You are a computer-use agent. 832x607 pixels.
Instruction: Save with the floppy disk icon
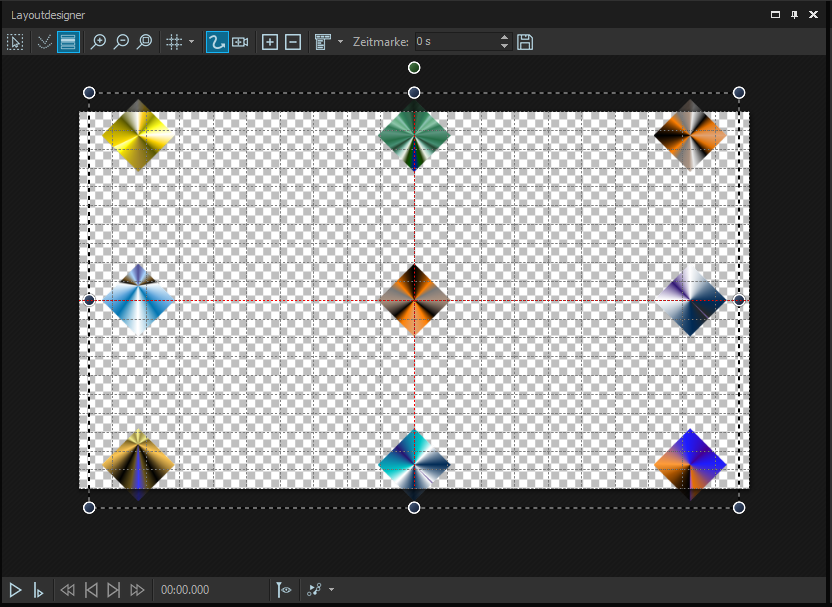coord(525,42)
